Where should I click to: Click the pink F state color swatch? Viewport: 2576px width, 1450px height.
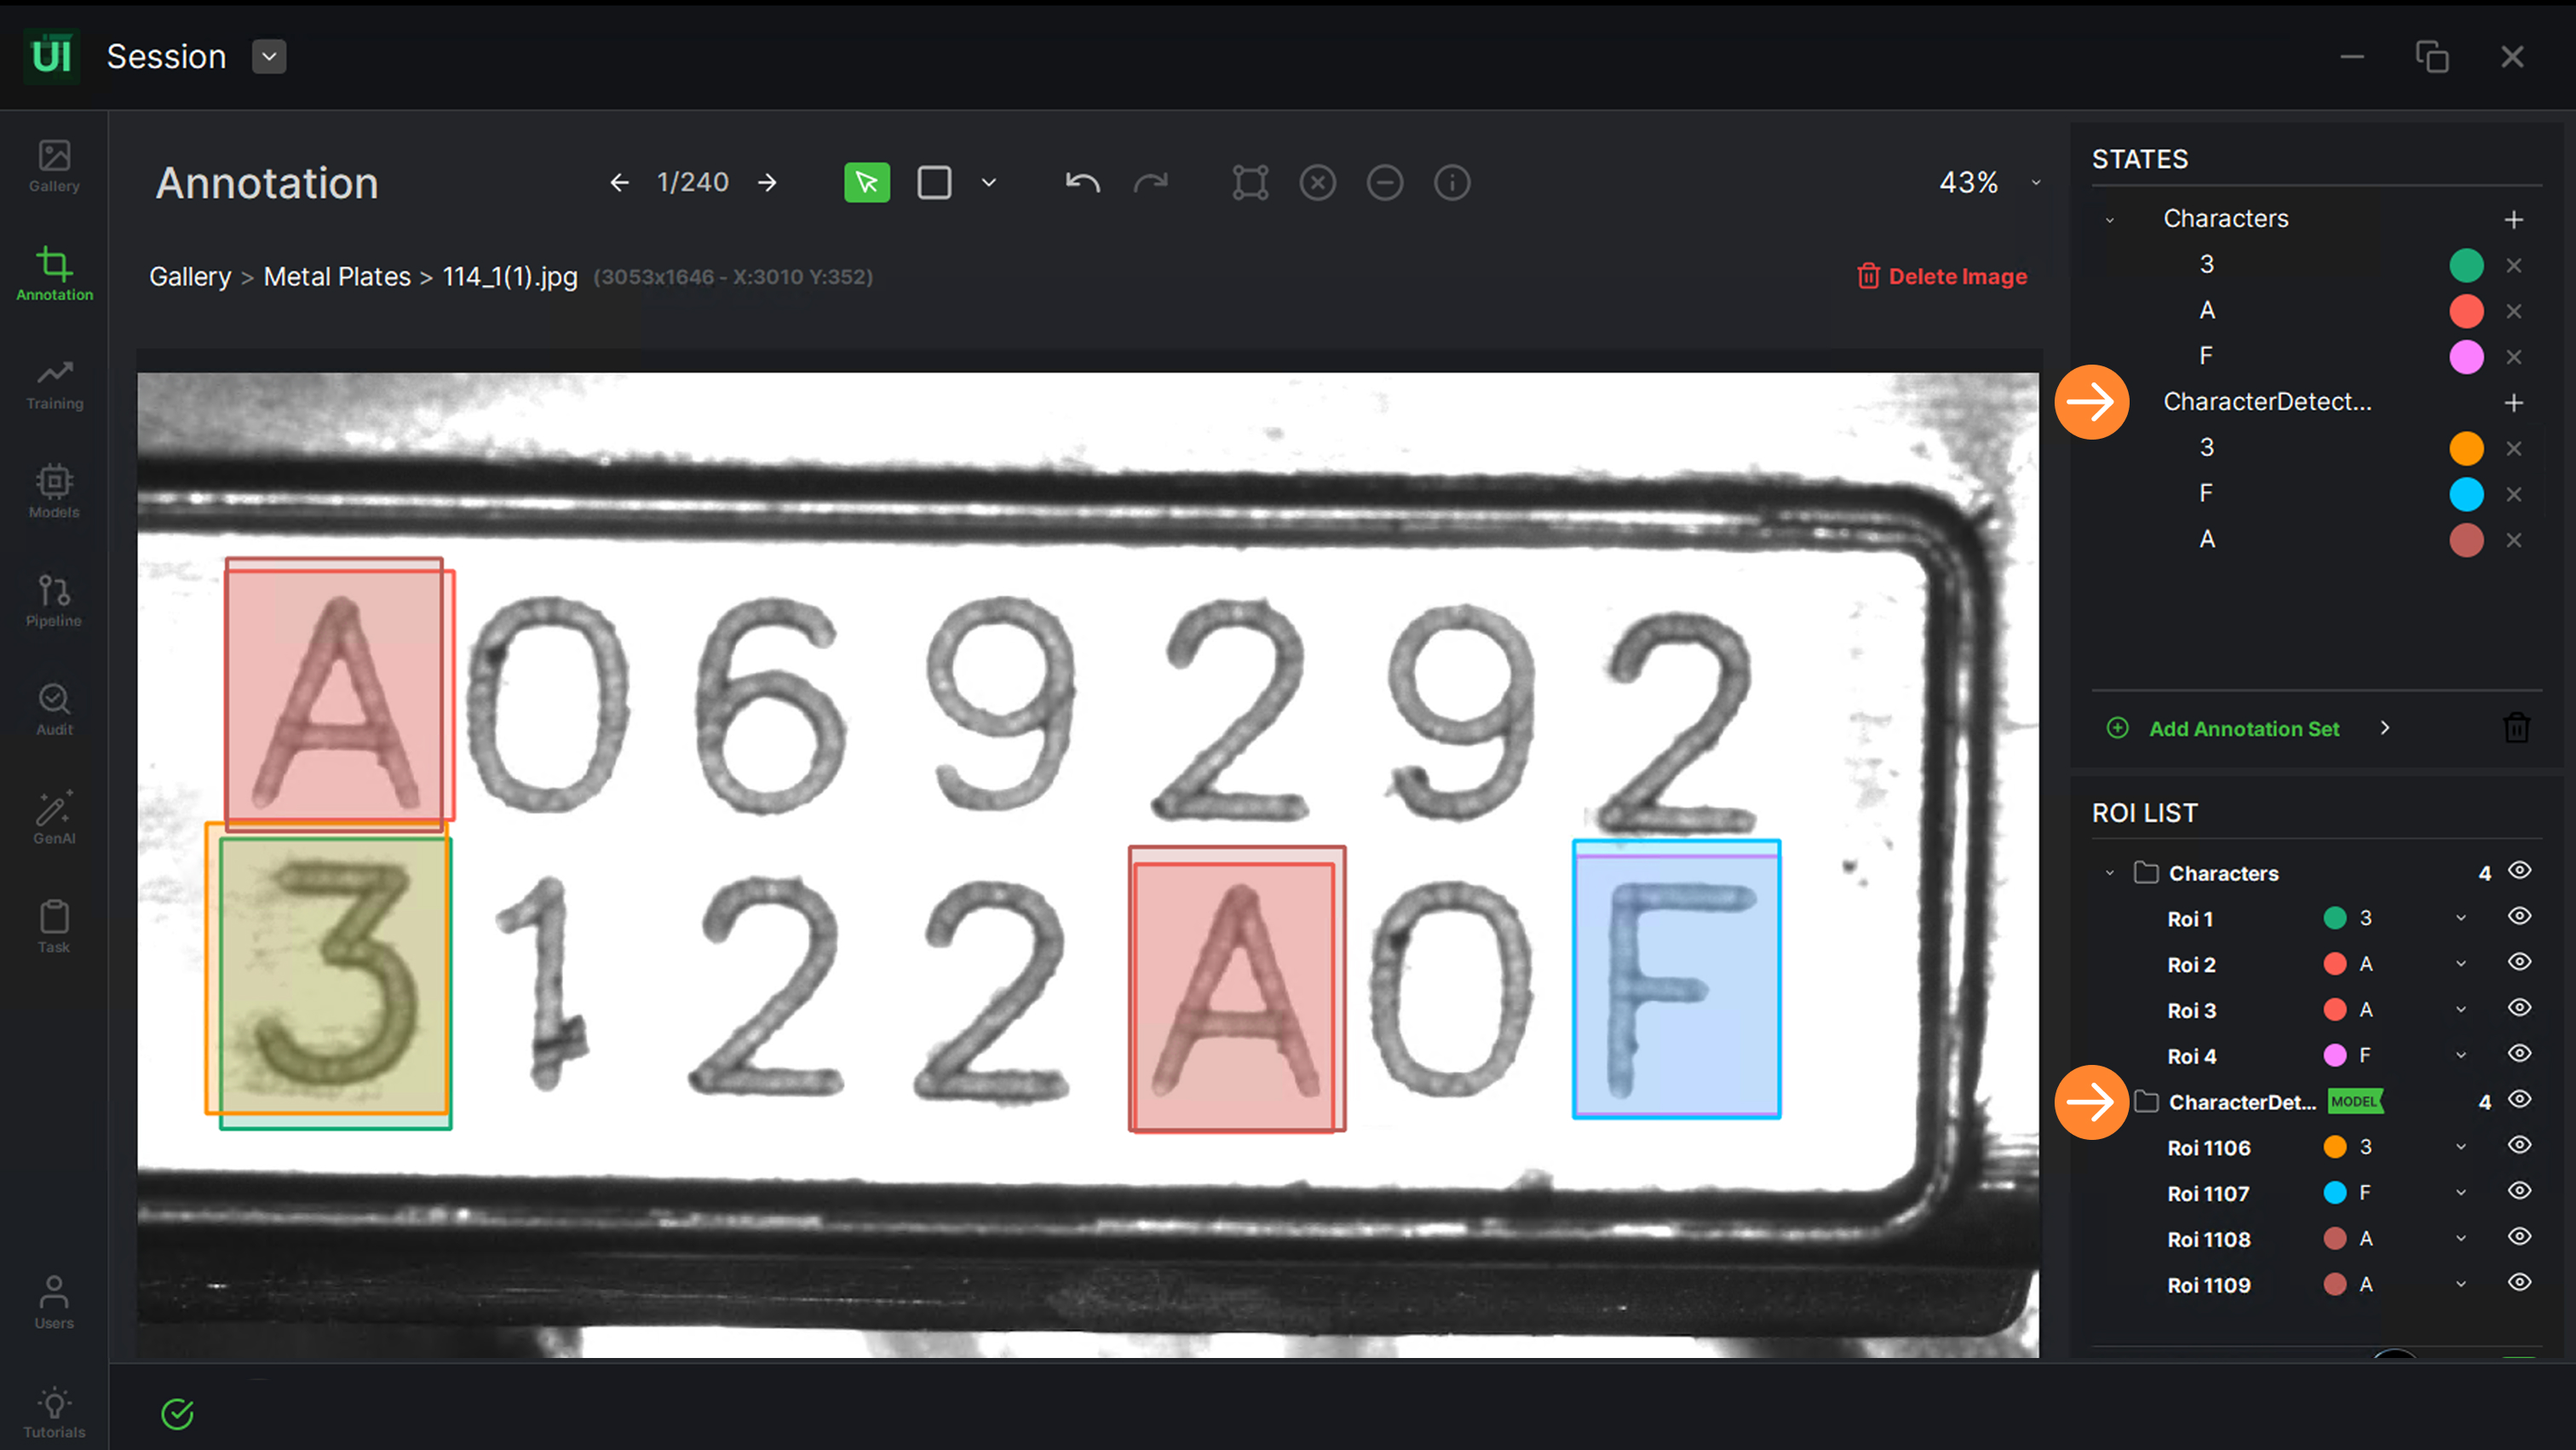pyautogui.click(x=2465, y=357)
